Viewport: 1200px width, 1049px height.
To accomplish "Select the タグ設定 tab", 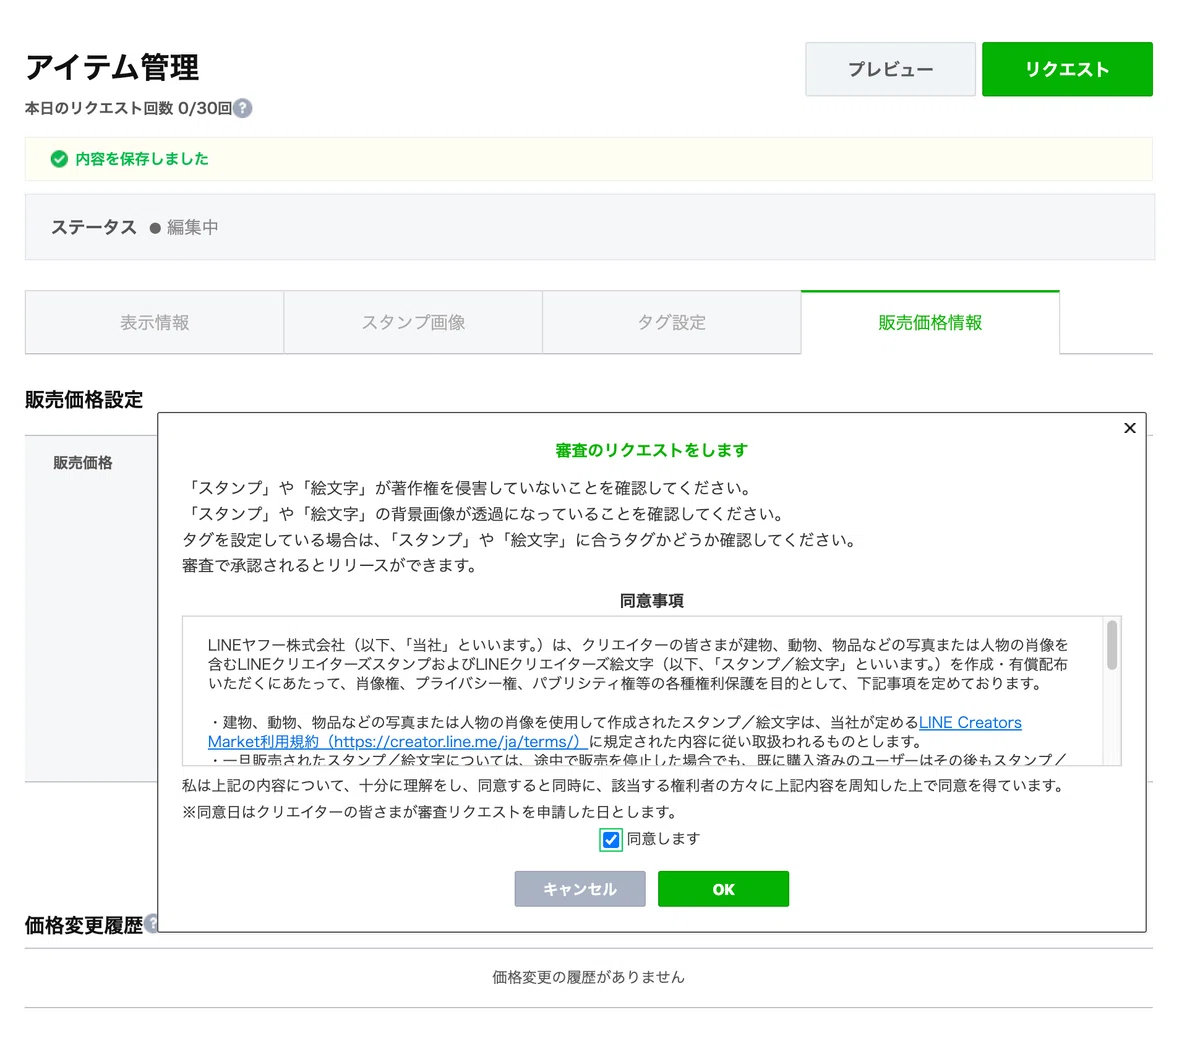I will pyautogui.click(x=672, y=322).
